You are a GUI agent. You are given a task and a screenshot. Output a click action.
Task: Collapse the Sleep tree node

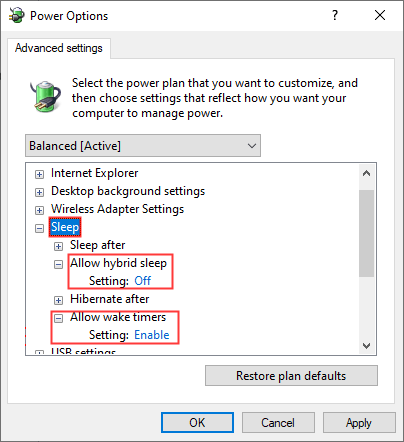pos(39,228)
